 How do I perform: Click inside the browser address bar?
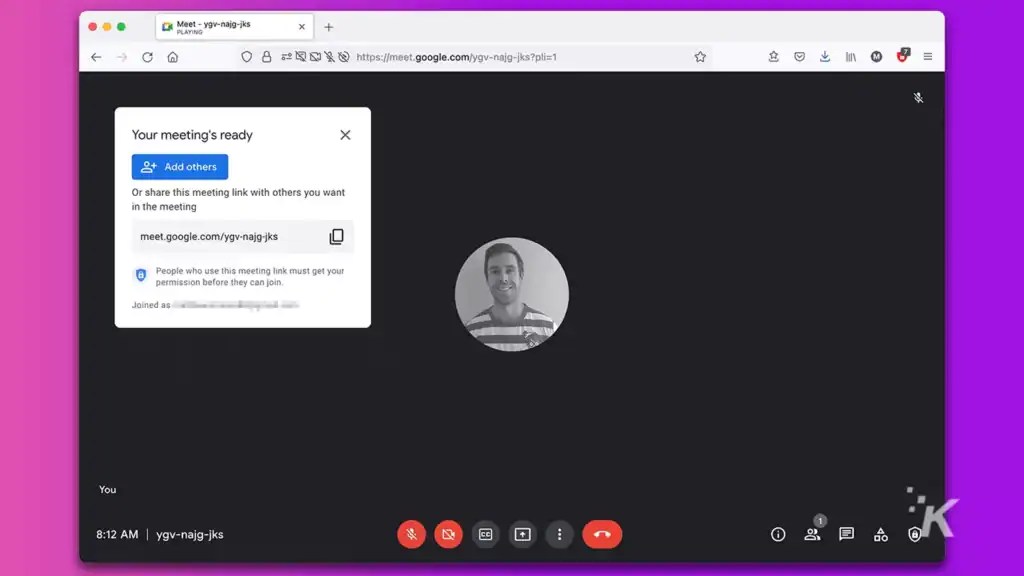point(500,57)
